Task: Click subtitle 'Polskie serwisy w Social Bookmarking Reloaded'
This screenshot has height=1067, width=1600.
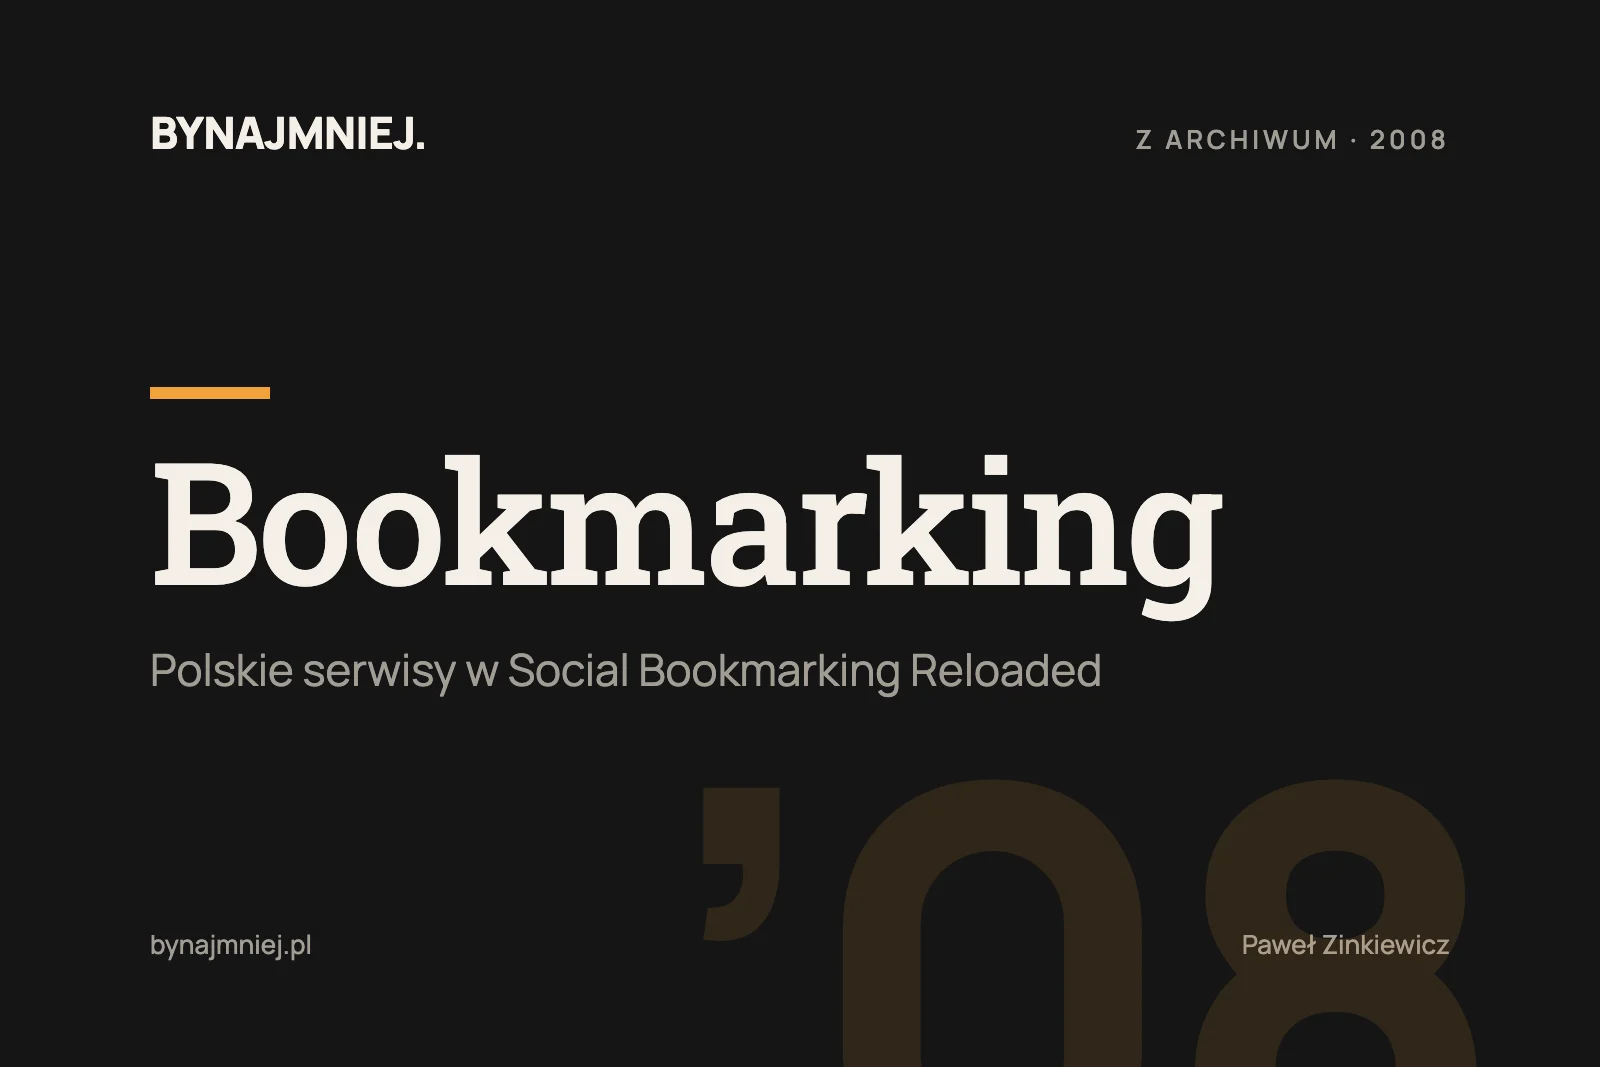Action: click(625, 671)
